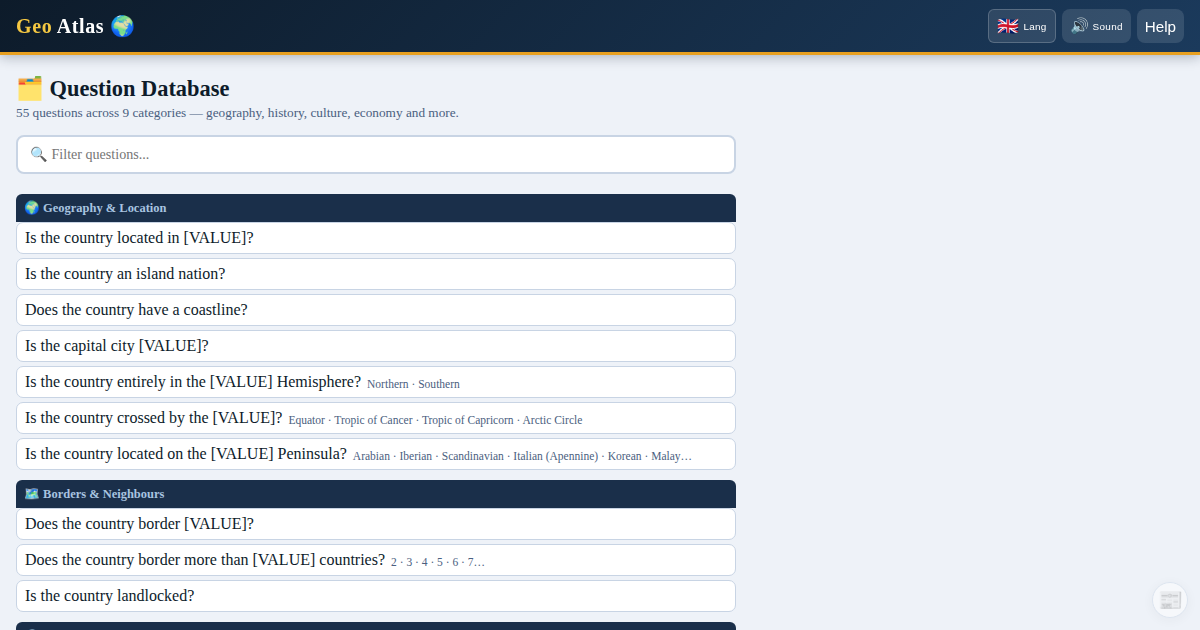Select 'Is the country landlocked?'
Viewport: 1200px width, 630px height.
click(376, 596)
